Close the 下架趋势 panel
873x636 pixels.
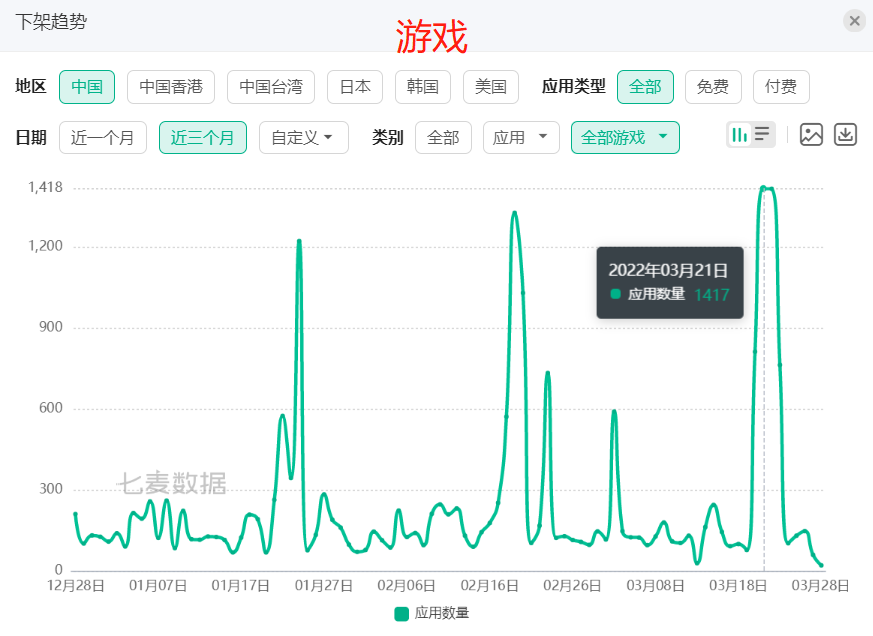pyautogui.click(x=854, y=21)
